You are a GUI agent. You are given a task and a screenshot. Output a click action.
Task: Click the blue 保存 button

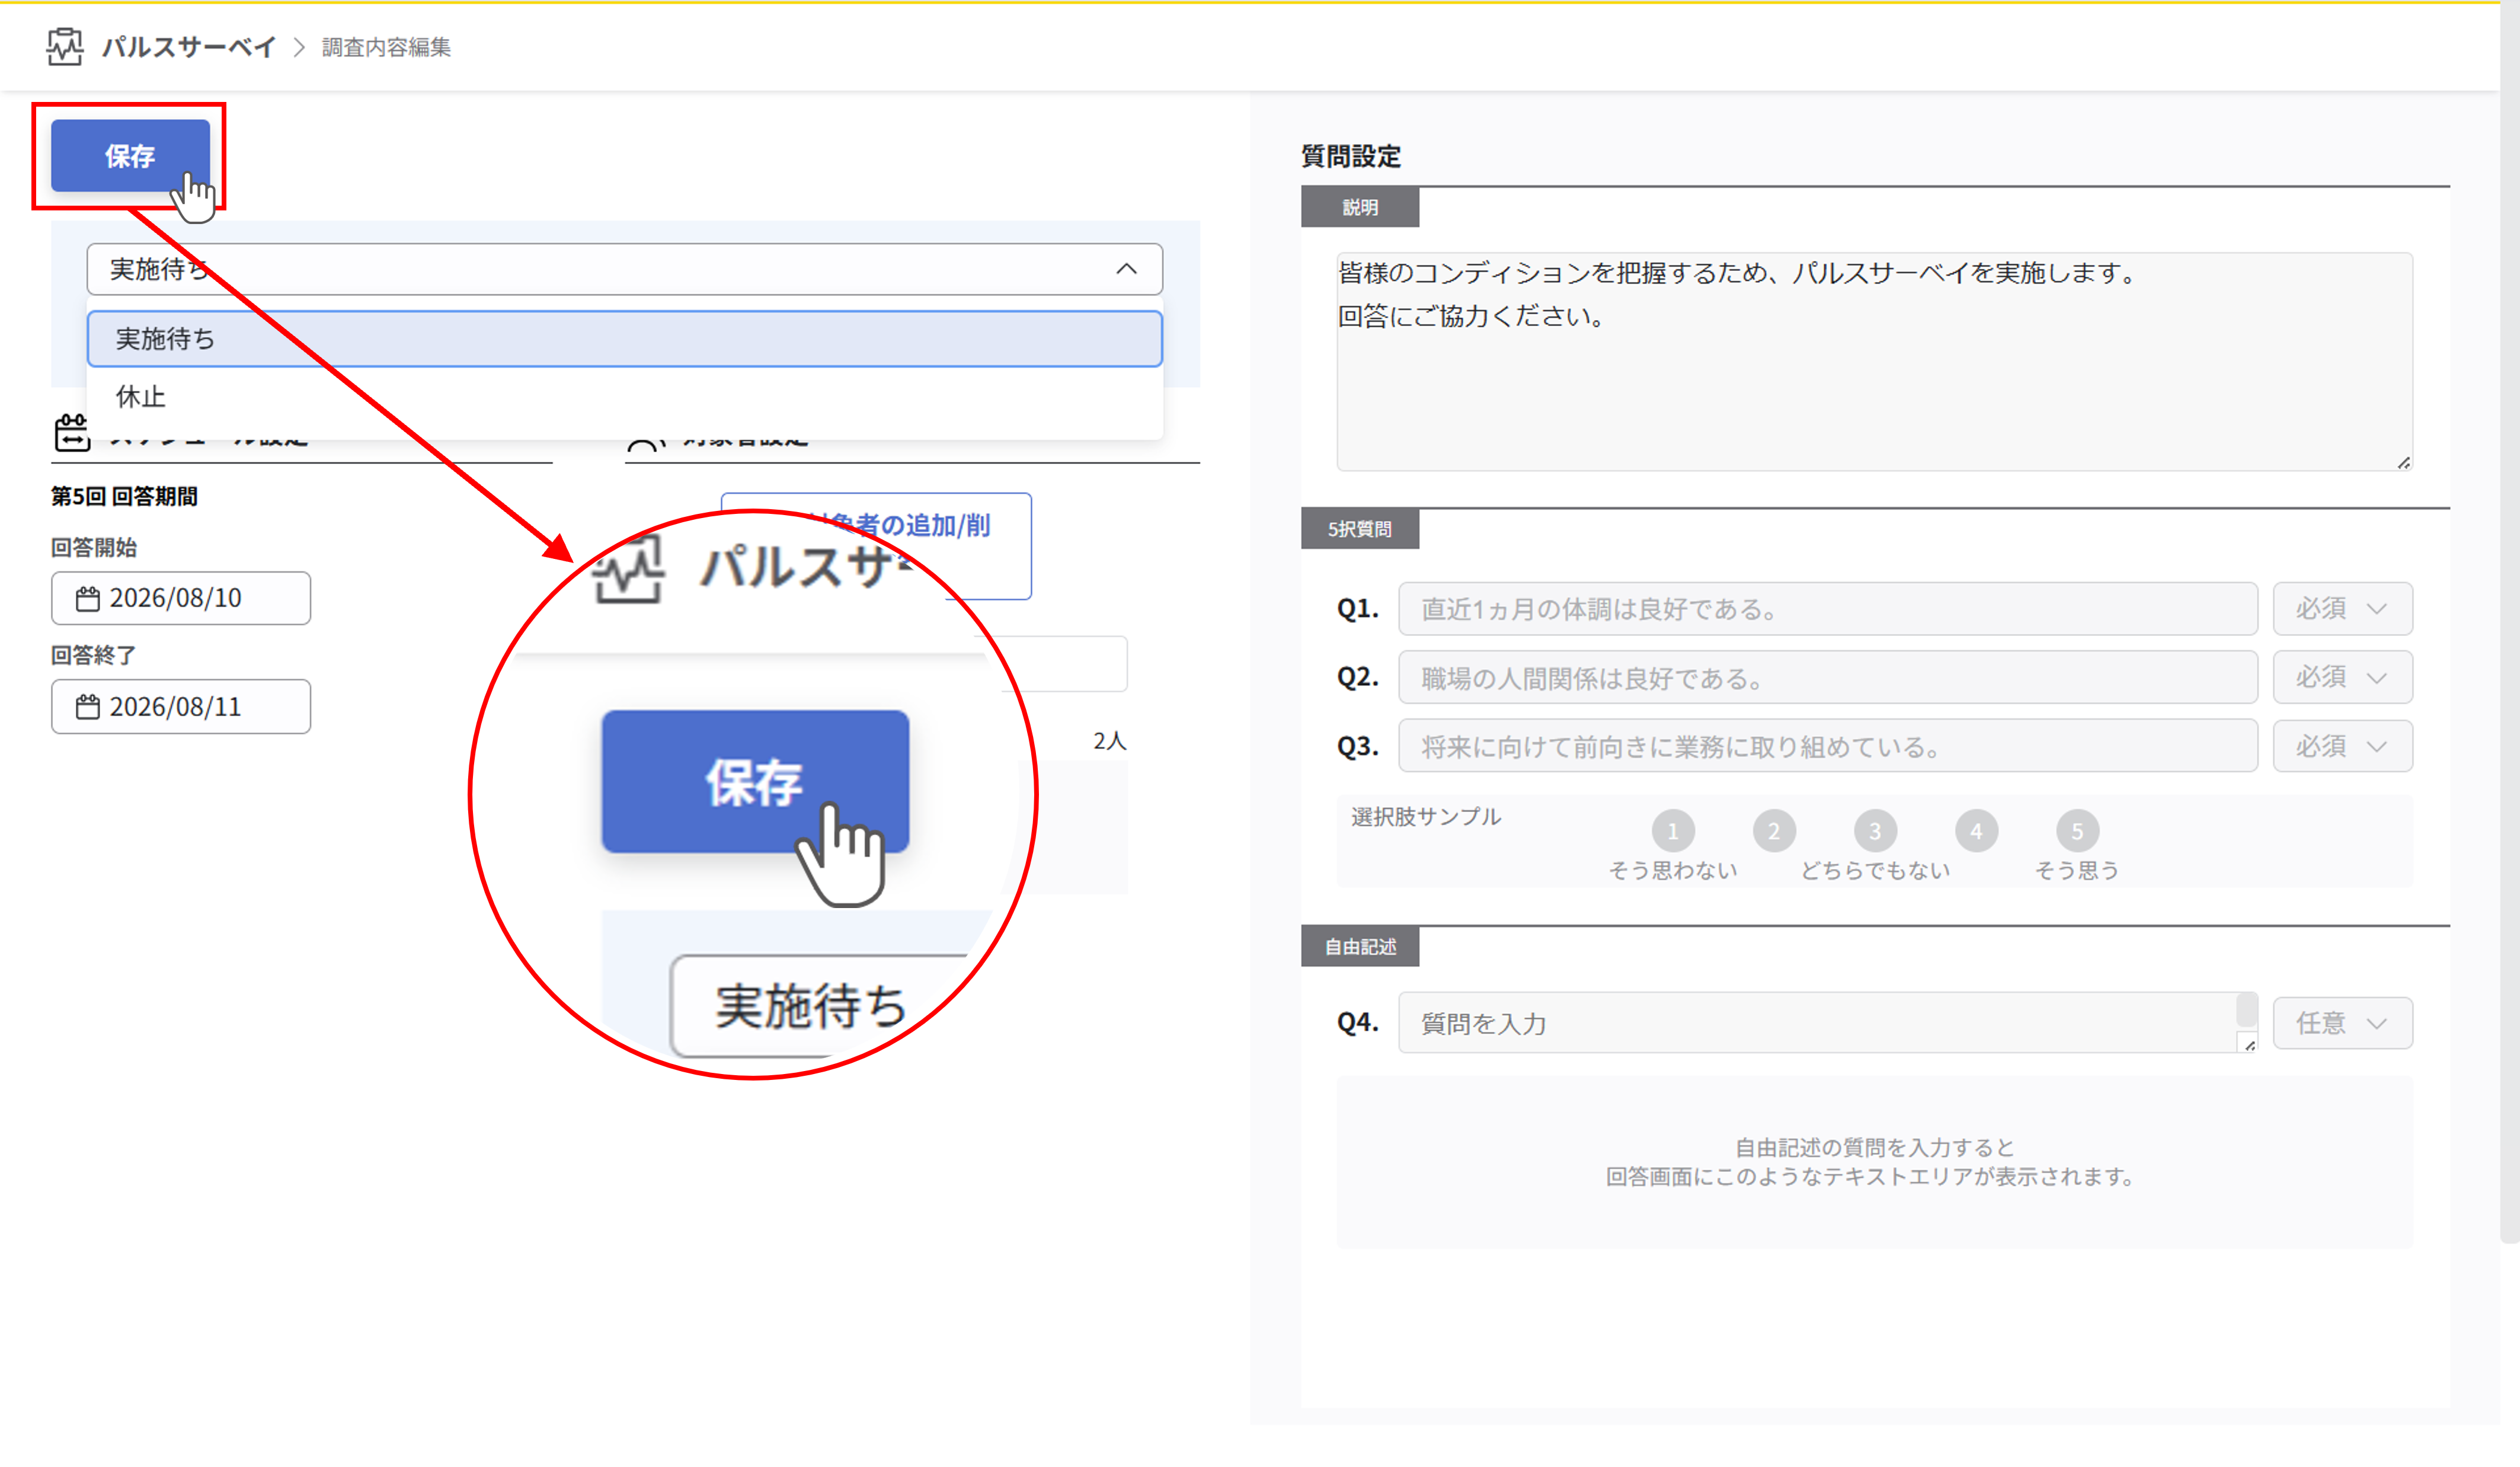(130, 155)
